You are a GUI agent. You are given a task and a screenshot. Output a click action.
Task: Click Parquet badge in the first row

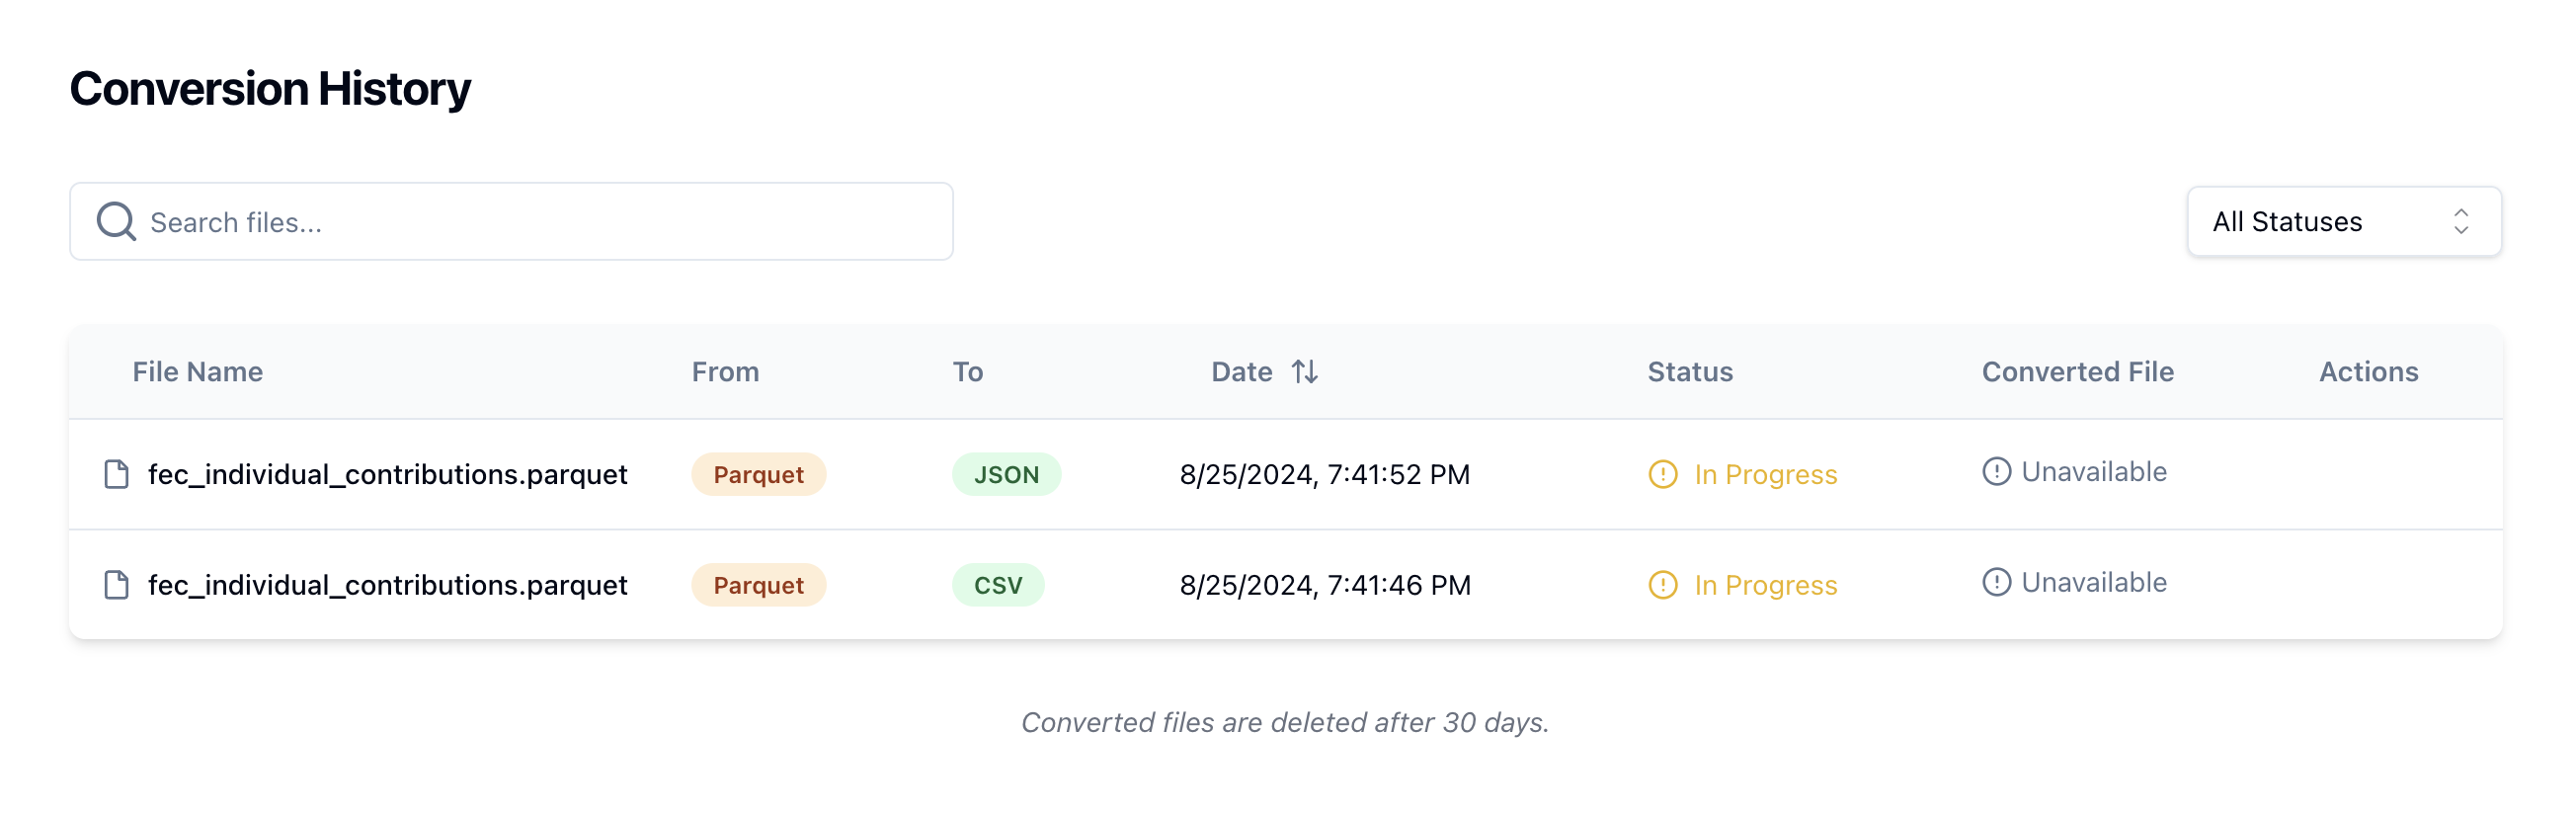758,475
